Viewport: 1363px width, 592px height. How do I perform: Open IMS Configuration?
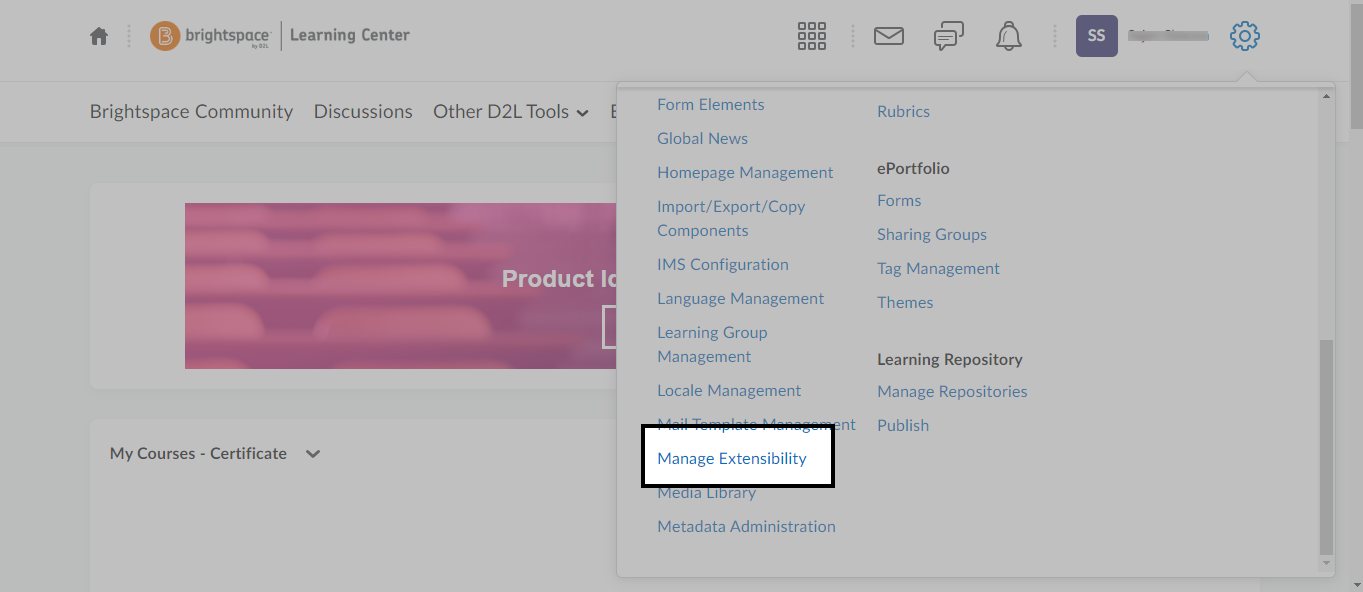pos(722,264)
